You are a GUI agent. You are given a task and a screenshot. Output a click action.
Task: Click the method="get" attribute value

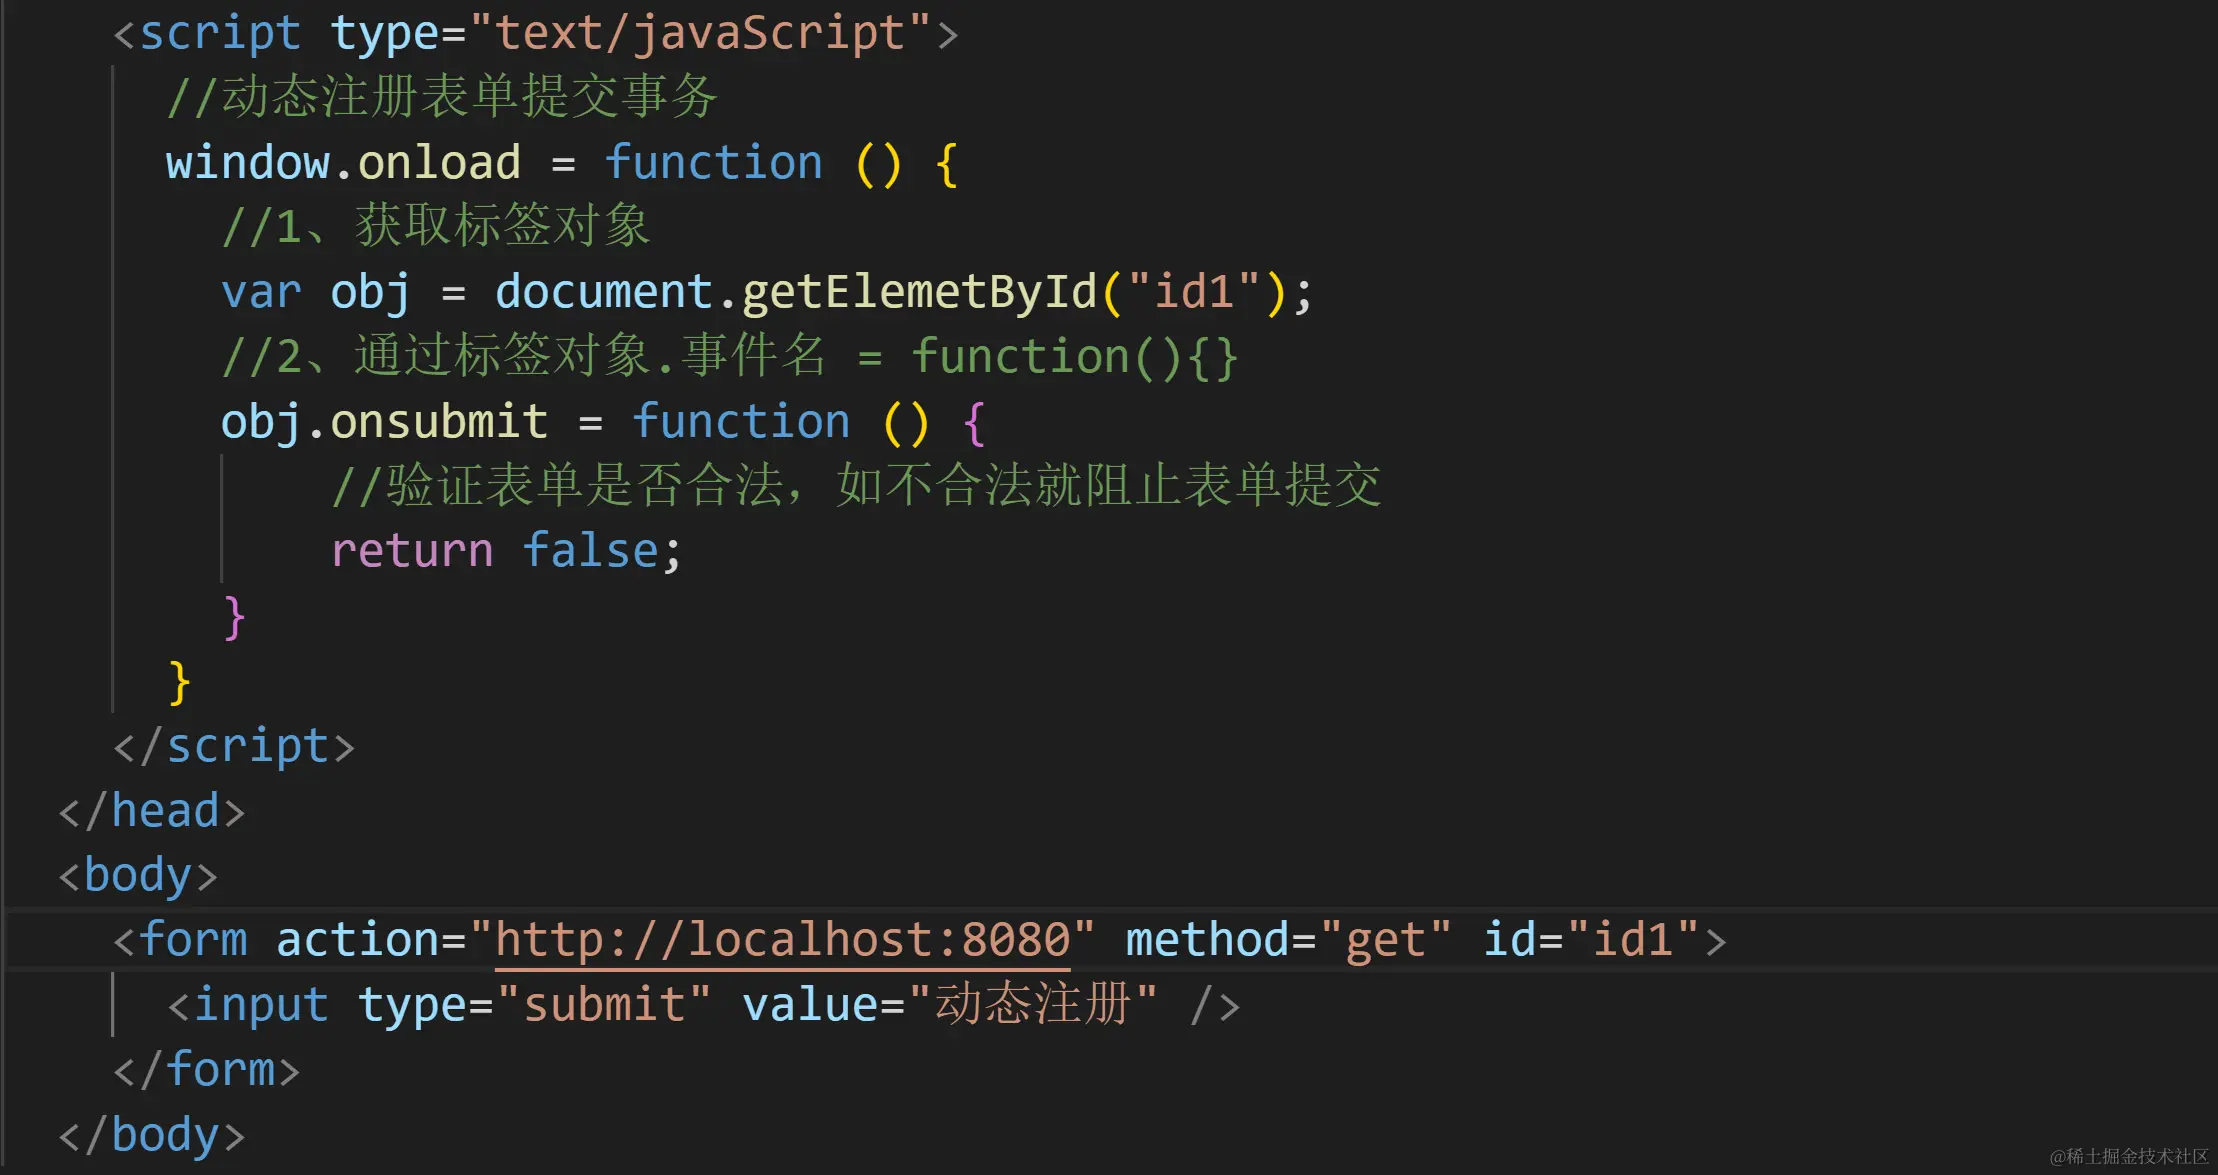pos(1385,941)
